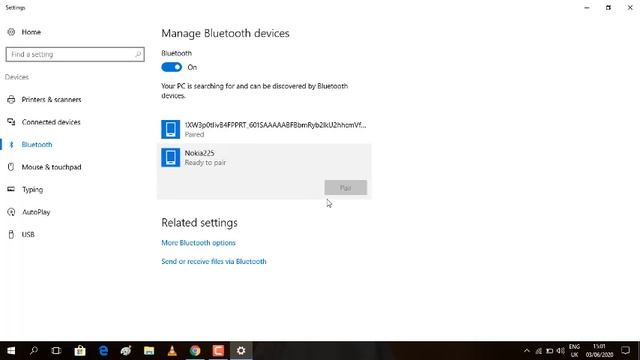
Task: Go to Settings Home
Action: tap(31, 32)
